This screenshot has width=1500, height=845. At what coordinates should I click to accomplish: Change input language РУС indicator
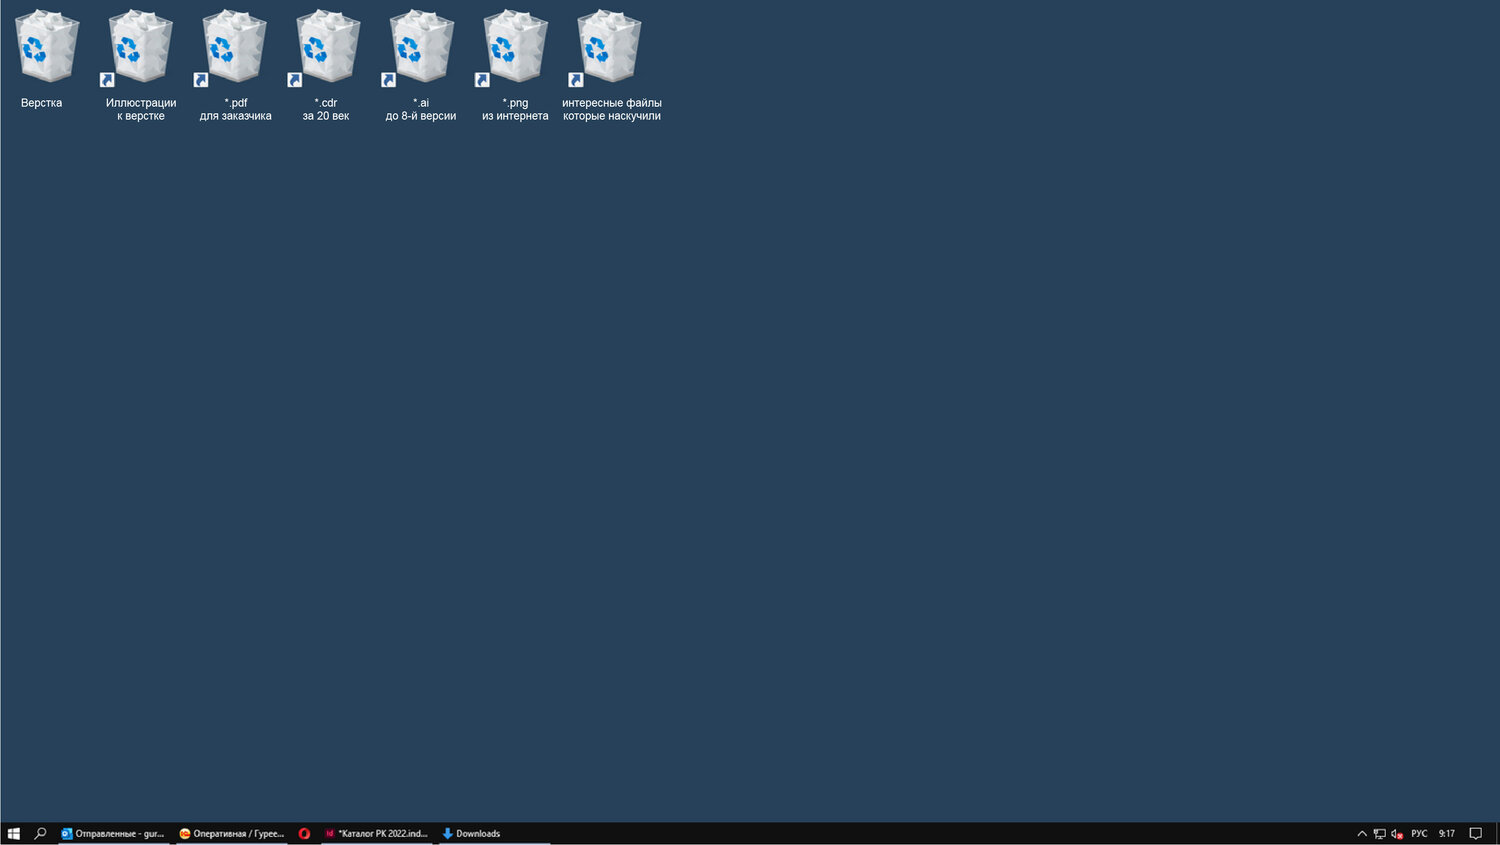pos(1419,833)
